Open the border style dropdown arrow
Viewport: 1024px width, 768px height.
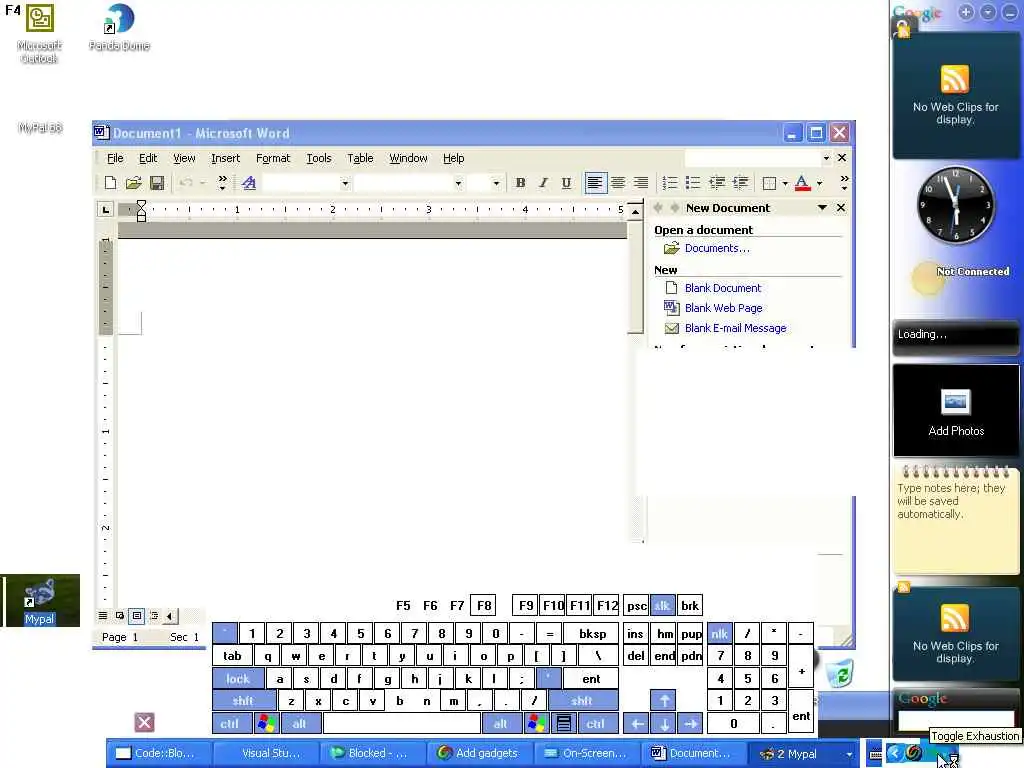[x=785, y=184]
